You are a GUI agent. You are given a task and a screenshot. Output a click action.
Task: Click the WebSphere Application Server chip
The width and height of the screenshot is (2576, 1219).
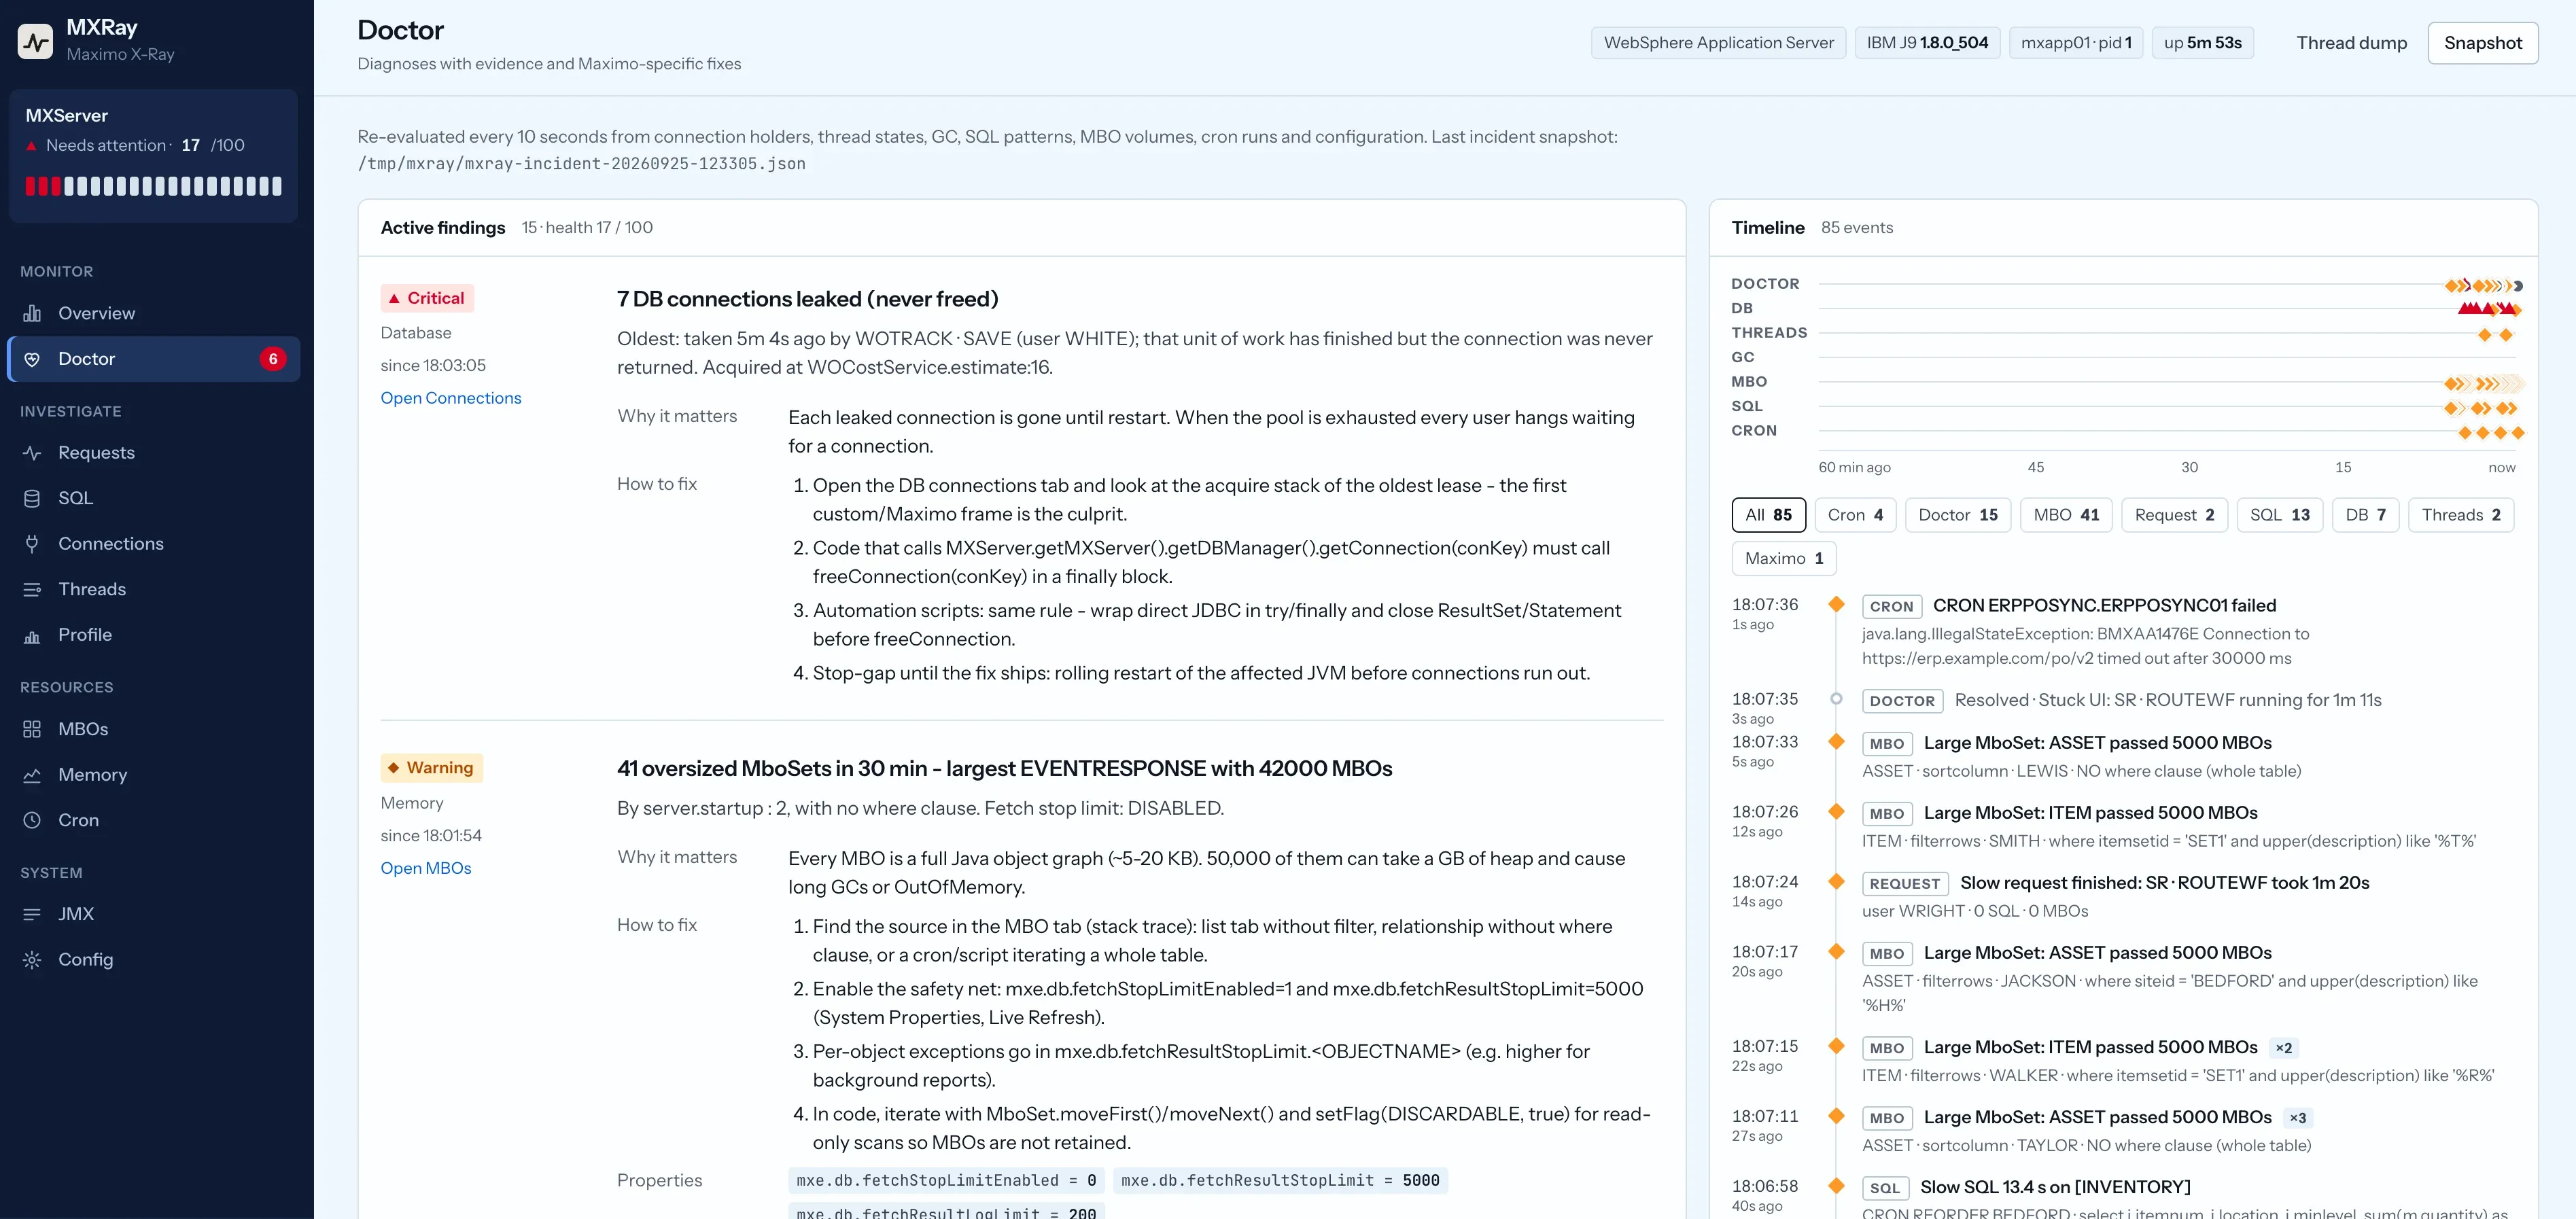(x=1718, y=43)
